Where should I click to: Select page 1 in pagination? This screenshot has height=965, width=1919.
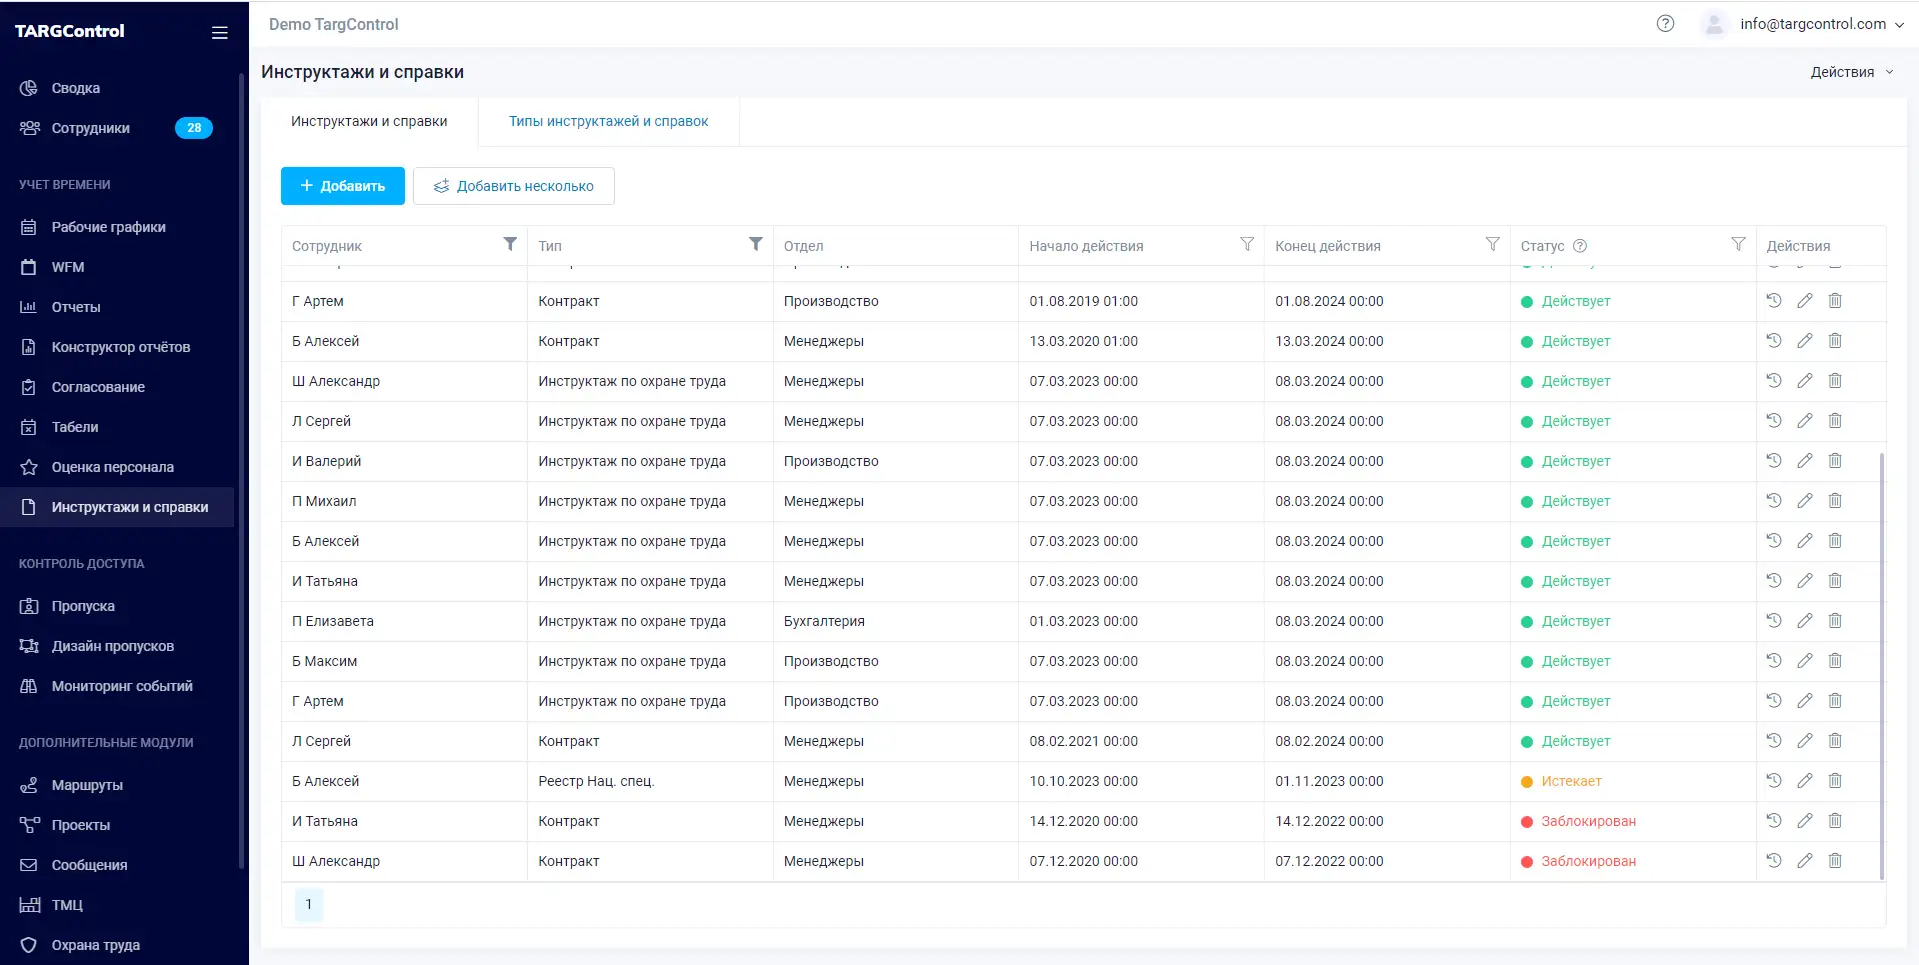[308, 903]
